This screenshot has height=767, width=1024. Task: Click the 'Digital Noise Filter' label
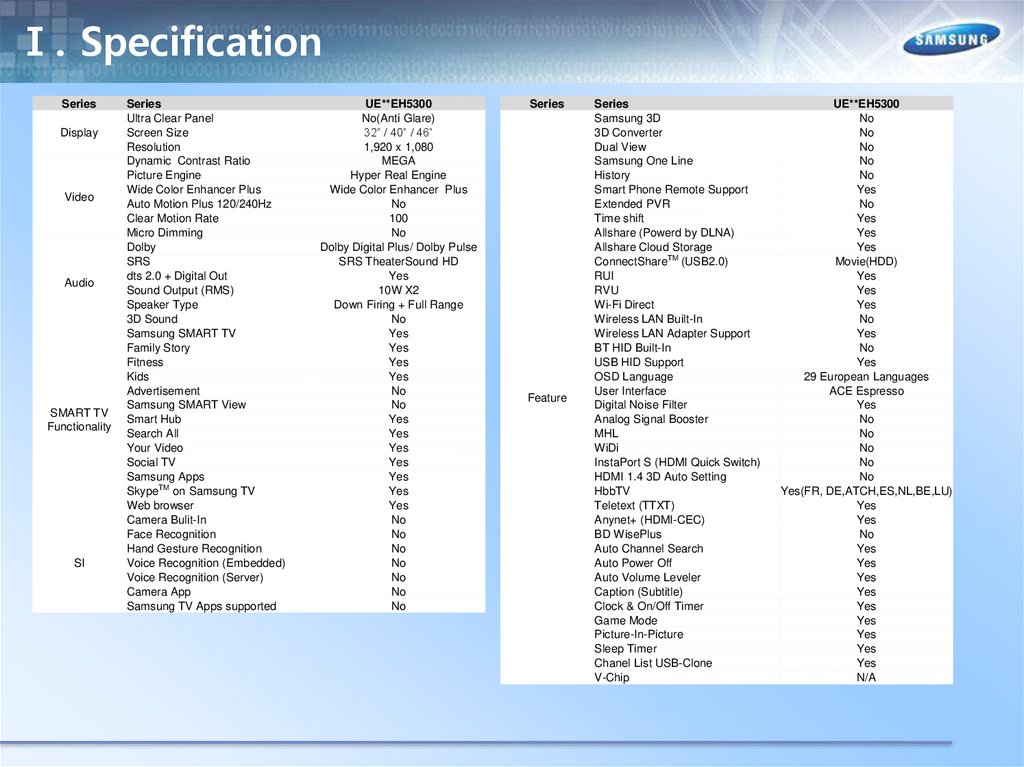(x=640, y=404)
